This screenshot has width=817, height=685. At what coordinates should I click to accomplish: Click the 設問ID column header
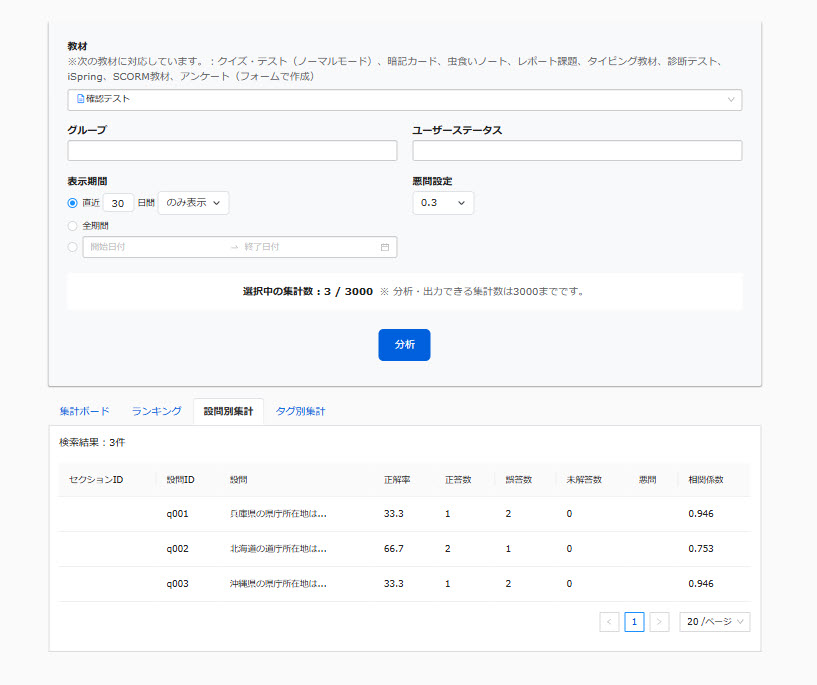[x=180, y=480]
